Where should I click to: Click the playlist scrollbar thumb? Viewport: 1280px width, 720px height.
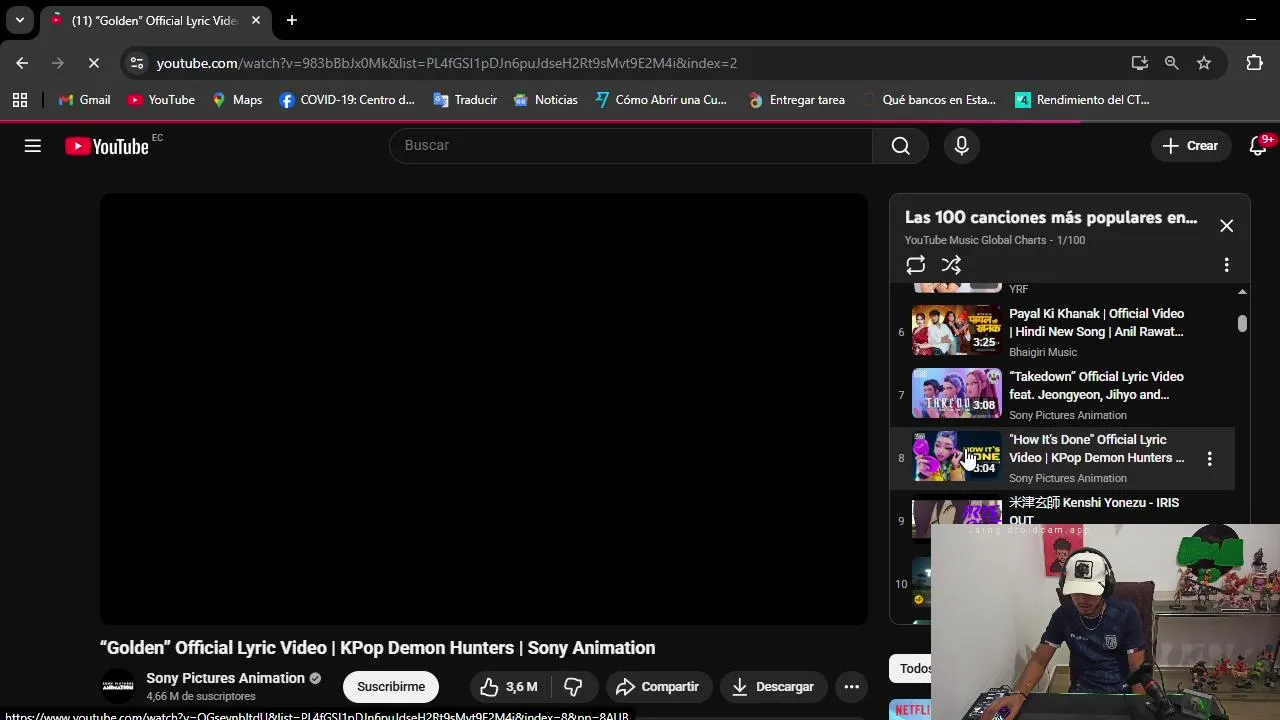coord(1242,323)
